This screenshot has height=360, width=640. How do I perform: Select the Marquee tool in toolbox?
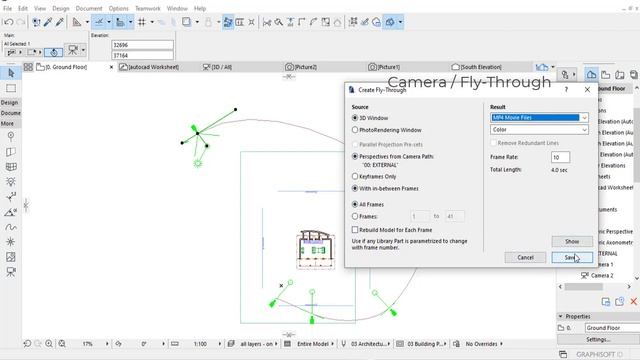coord(11,88)
